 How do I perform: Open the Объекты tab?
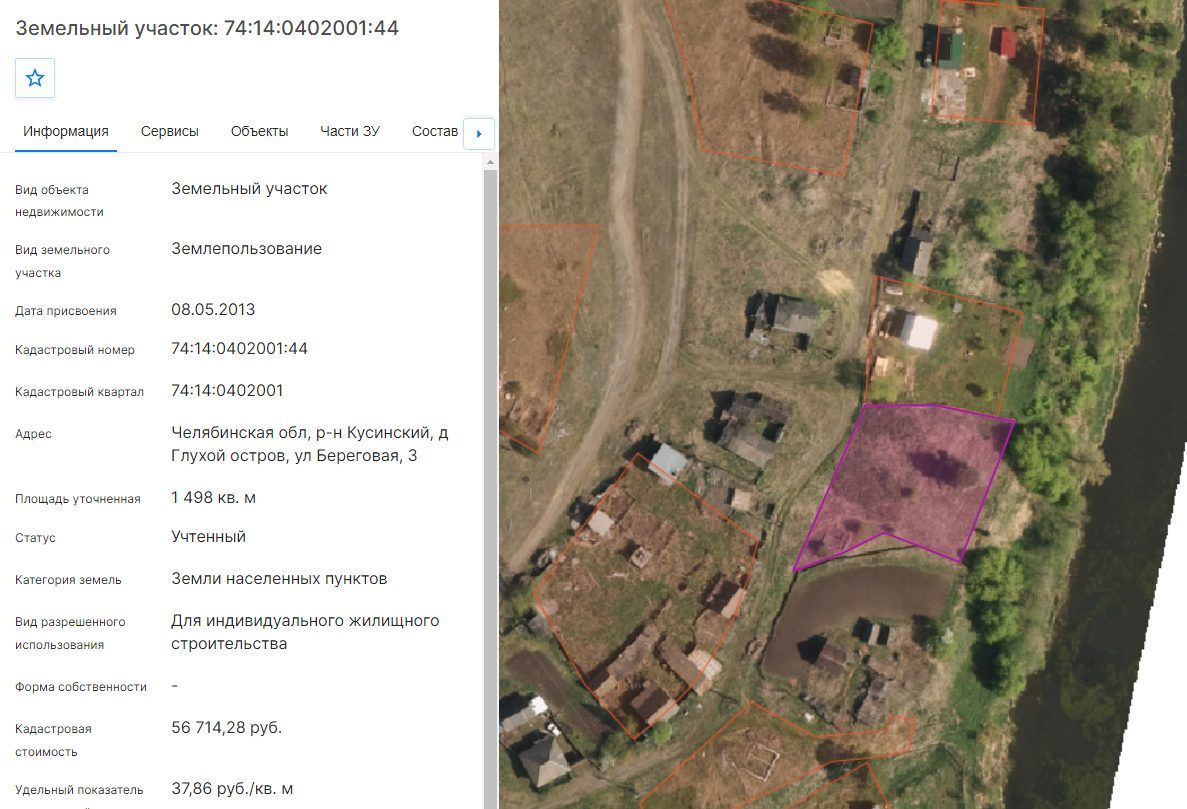(260, 131)
